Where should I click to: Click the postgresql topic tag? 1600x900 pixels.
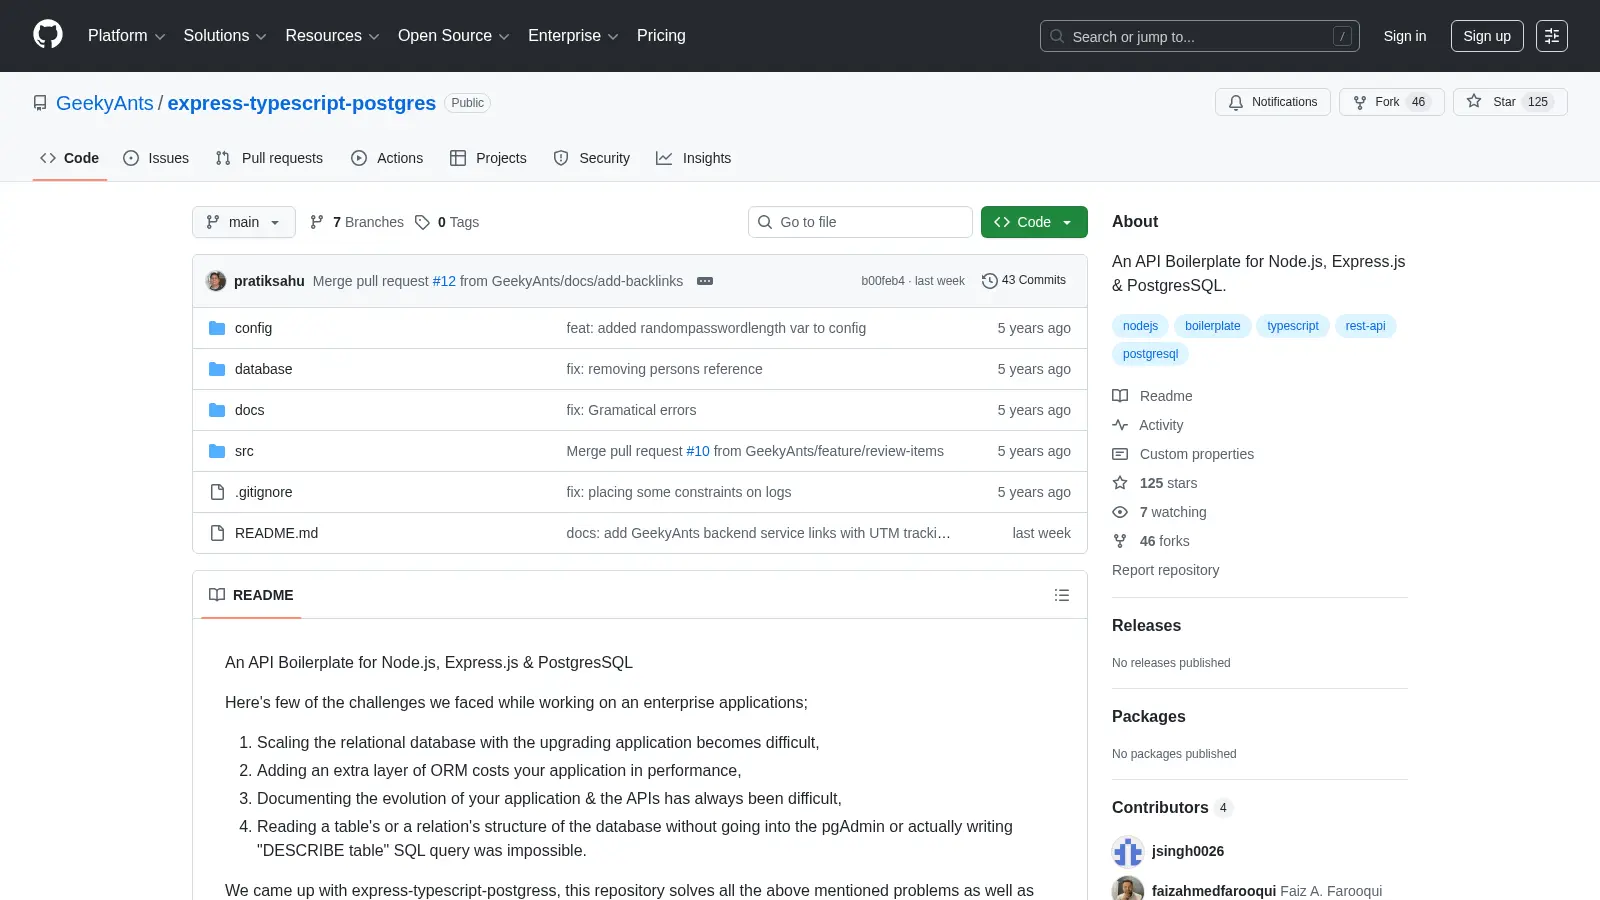click(1150, 354)
